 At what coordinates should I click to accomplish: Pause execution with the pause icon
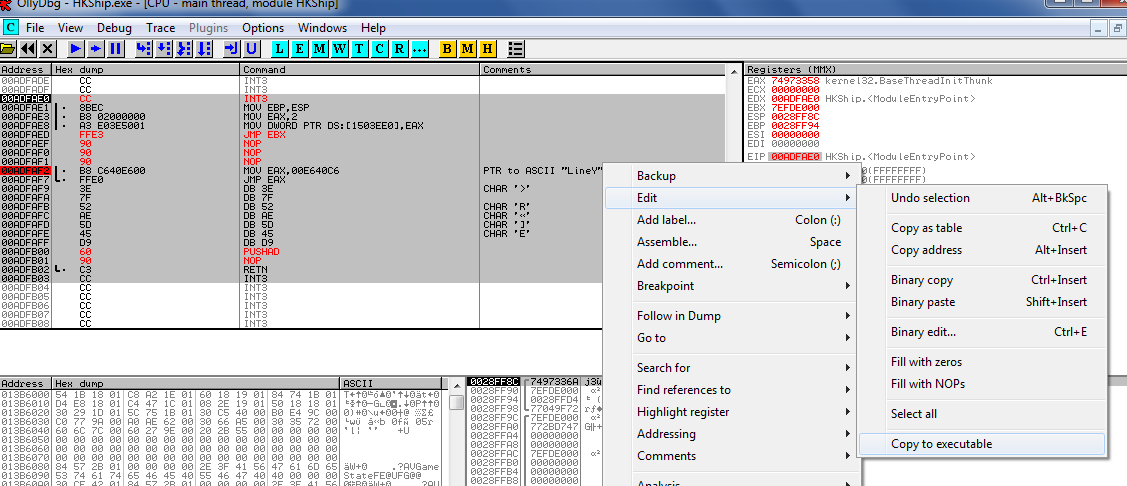tap(116, 48)
